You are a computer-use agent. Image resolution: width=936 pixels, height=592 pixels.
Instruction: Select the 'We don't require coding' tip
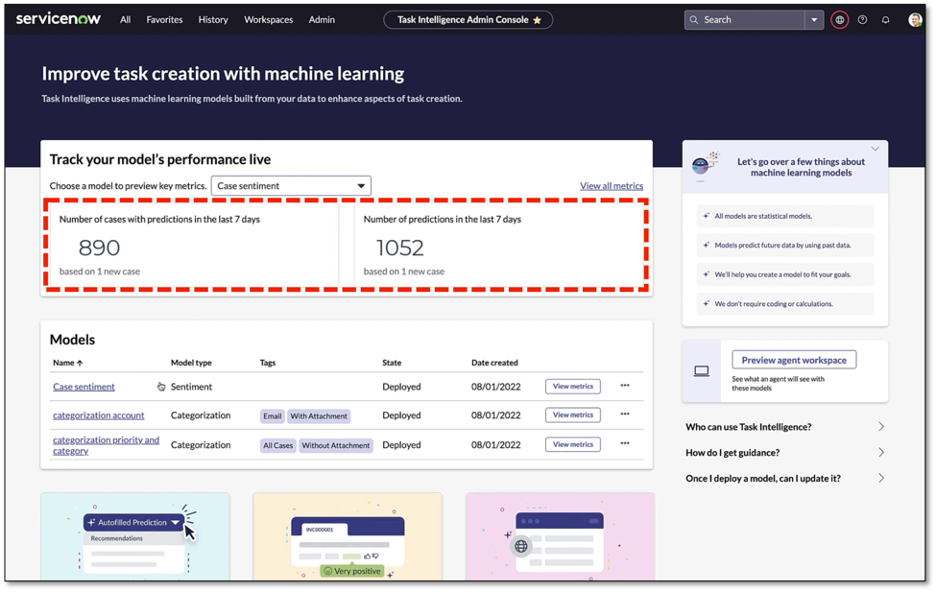tap(785, 304)
